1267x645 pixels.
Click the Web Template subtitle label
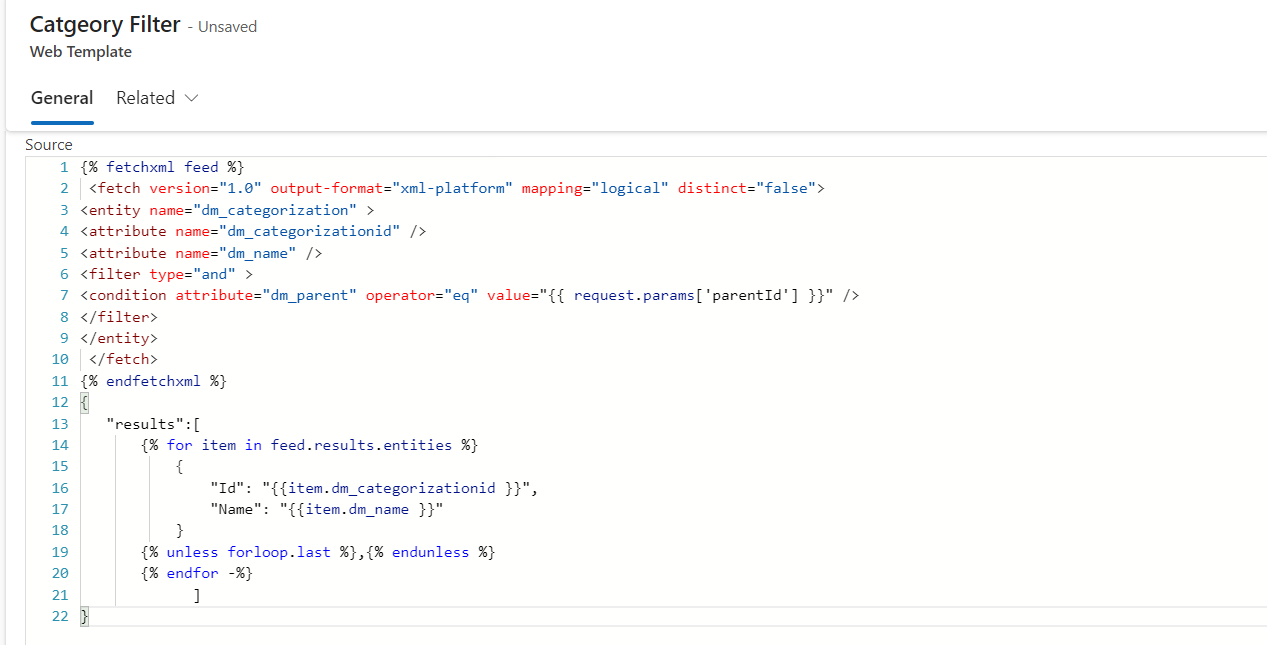tap(80, 51)
